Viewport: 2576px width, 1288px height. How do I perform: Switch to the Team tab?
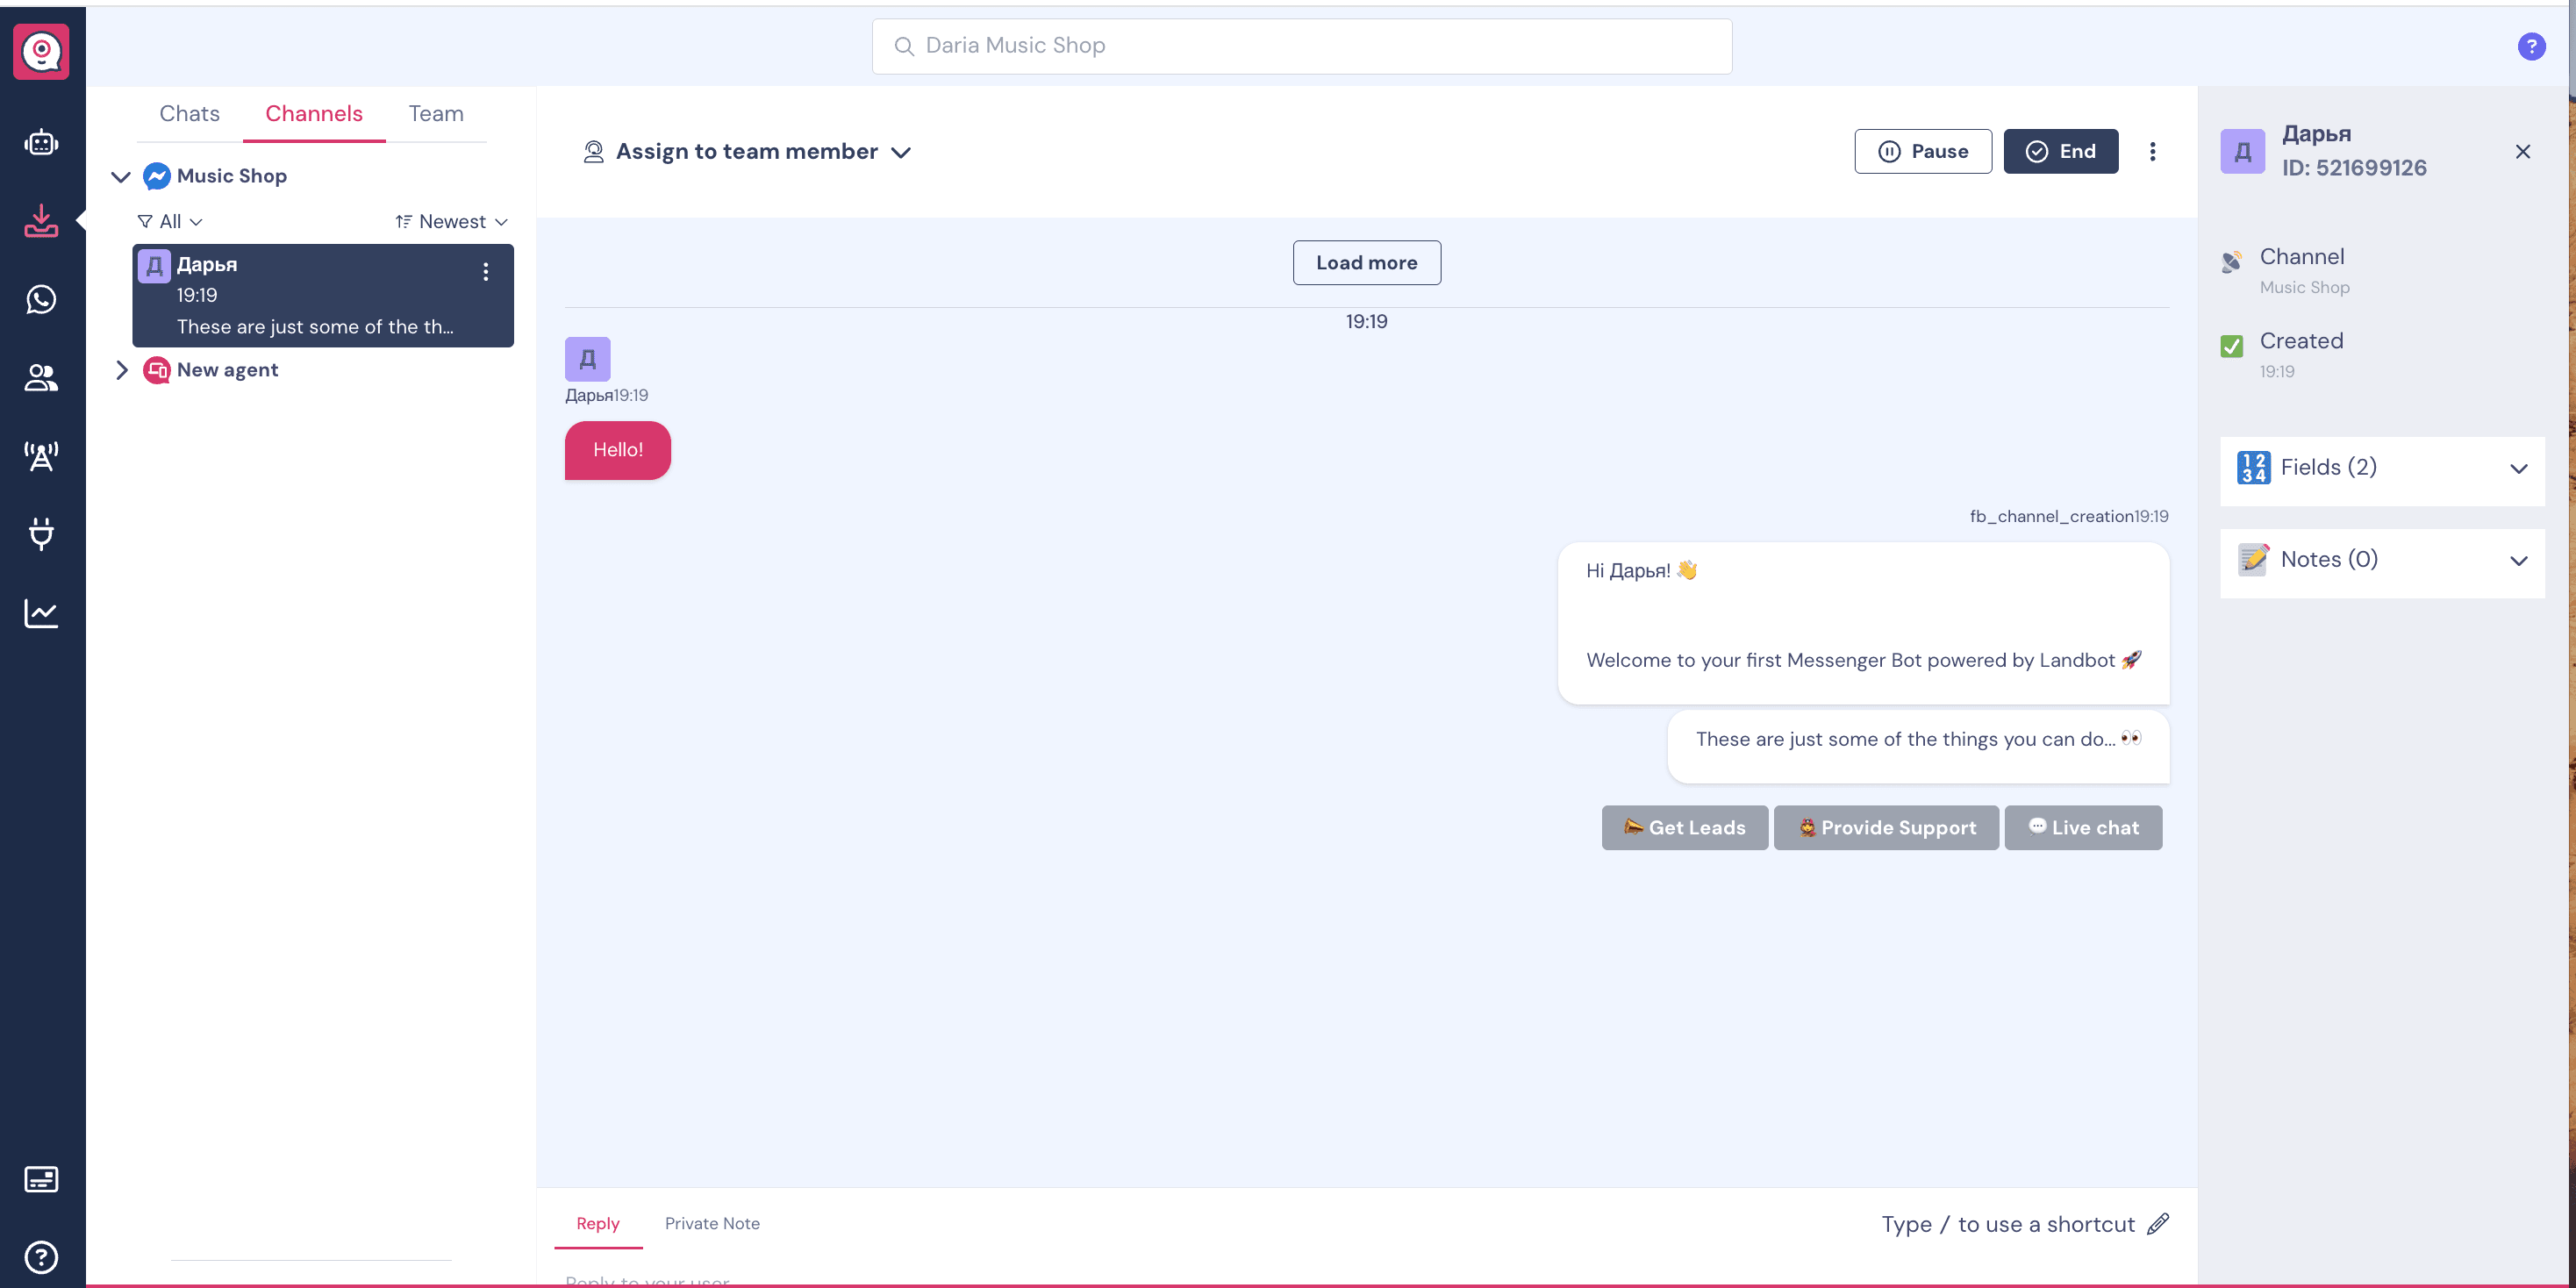[436, 113]
